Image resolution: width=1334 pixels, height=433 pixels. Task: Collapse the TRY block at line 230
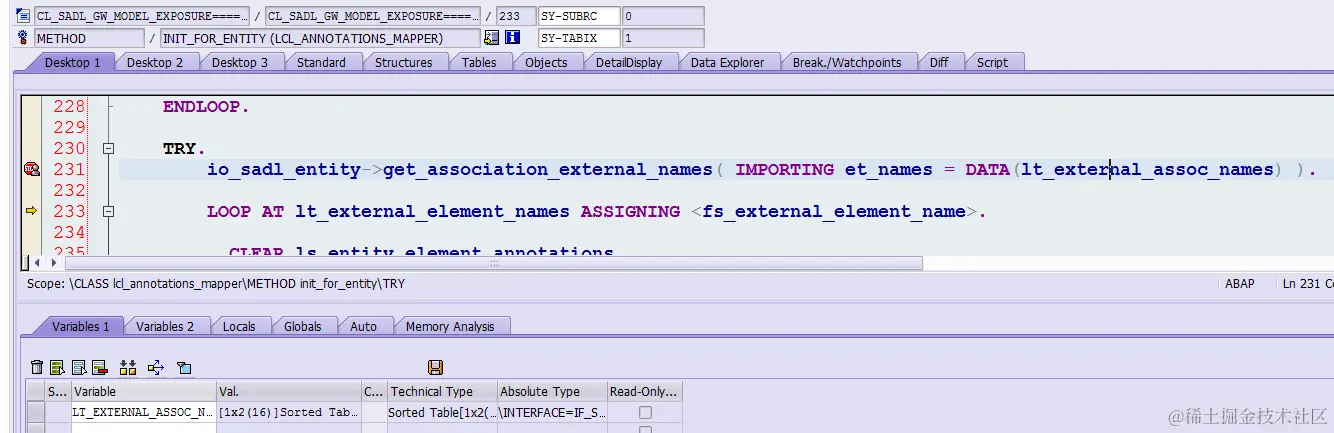[108, 149]
